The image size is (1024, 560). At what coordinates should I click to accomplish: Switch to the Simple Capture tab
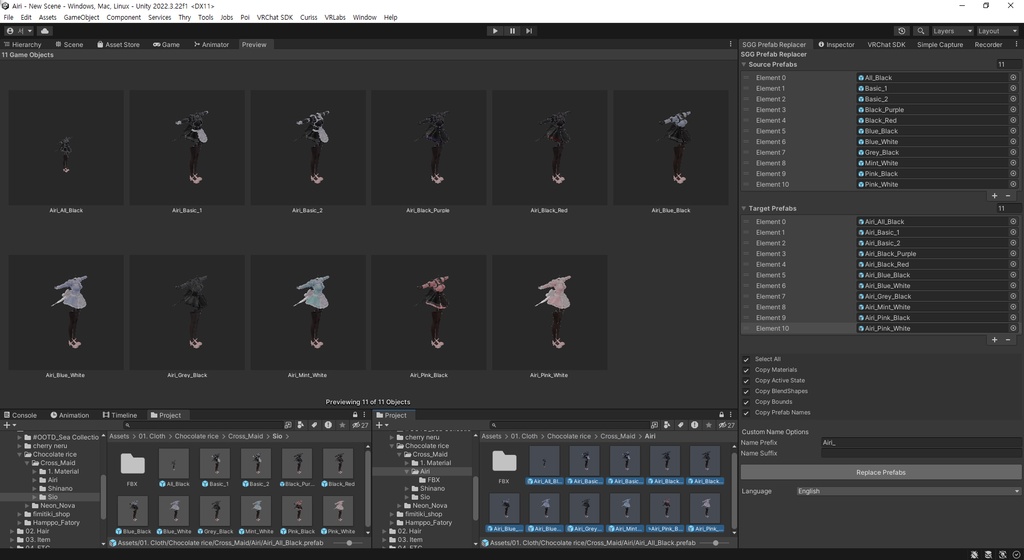[x=940, y=44]
